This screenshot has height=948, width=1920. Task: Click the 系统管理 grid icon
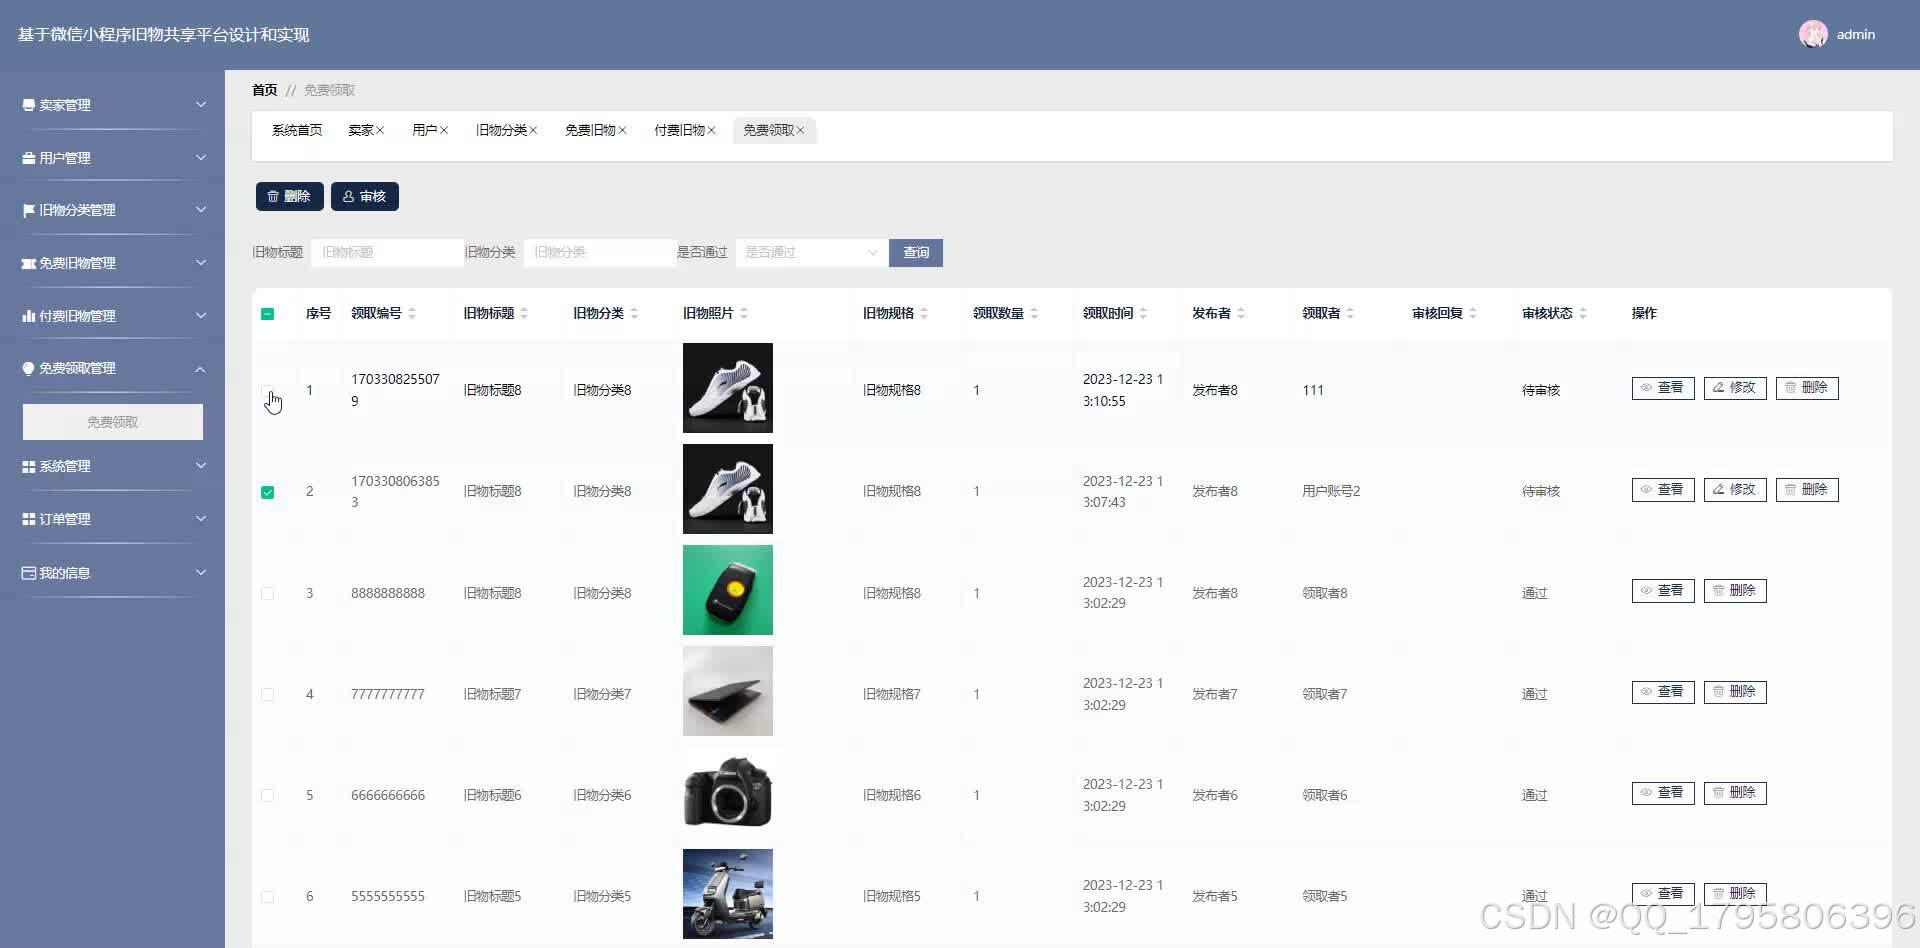pos(29,466)
